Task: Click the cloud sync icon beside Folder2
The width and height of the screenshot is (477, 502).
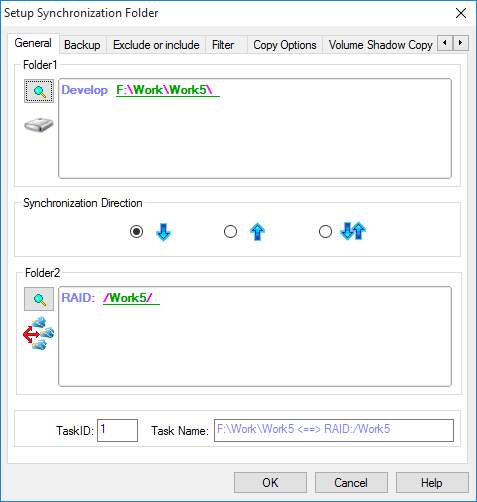Action: tap(39, 333)
